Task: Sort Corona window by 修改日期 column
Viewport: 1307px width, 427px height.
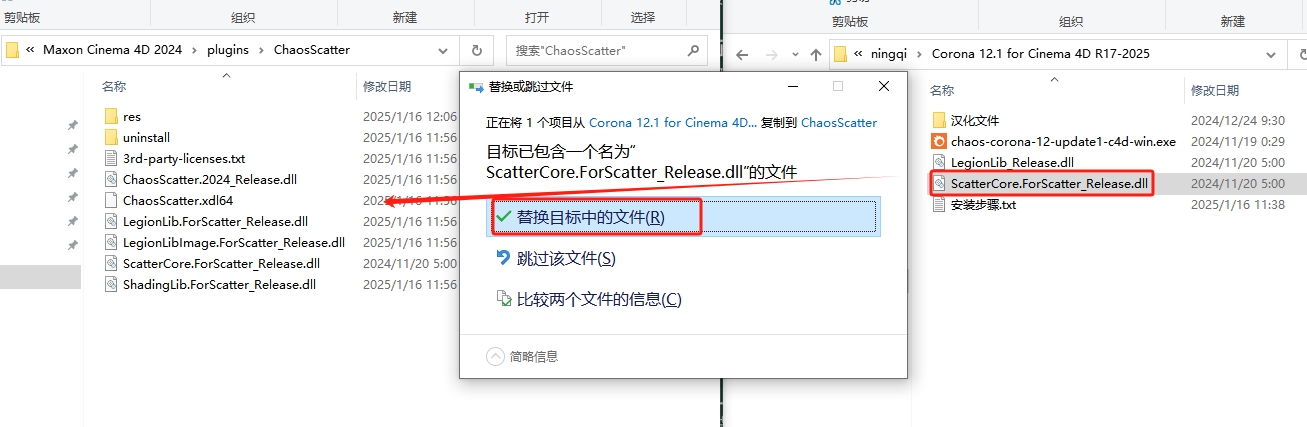Action: coord(1215,90)
